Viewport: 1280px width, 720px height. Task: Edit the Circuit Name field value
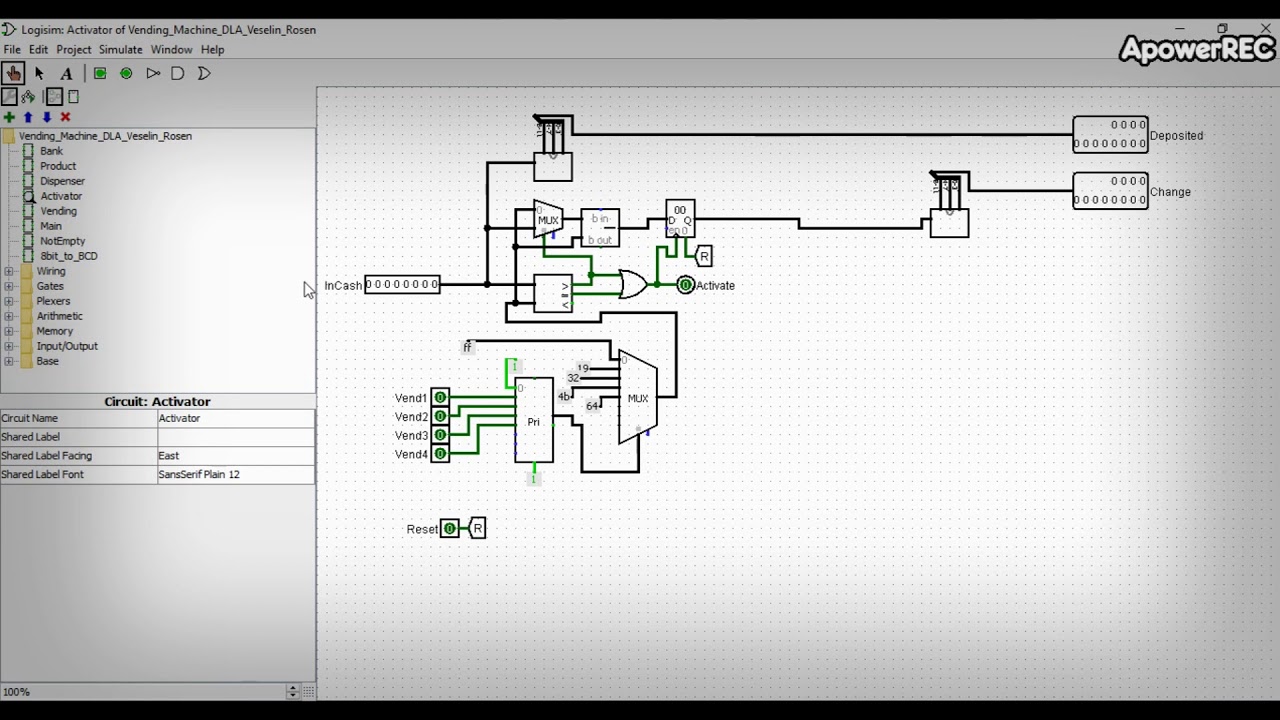pyautogui.click(x=236, y=418)
